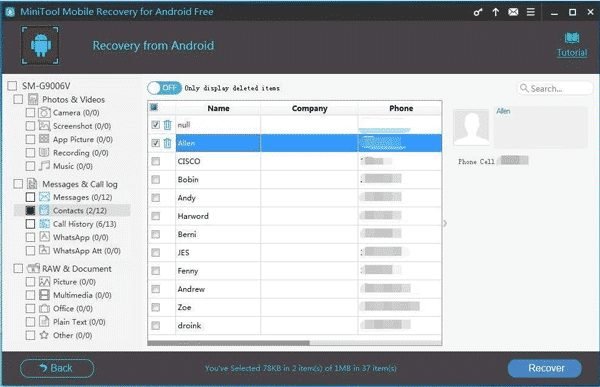
Task: Sort contacts by Name column header
Action: coord(218,108)
